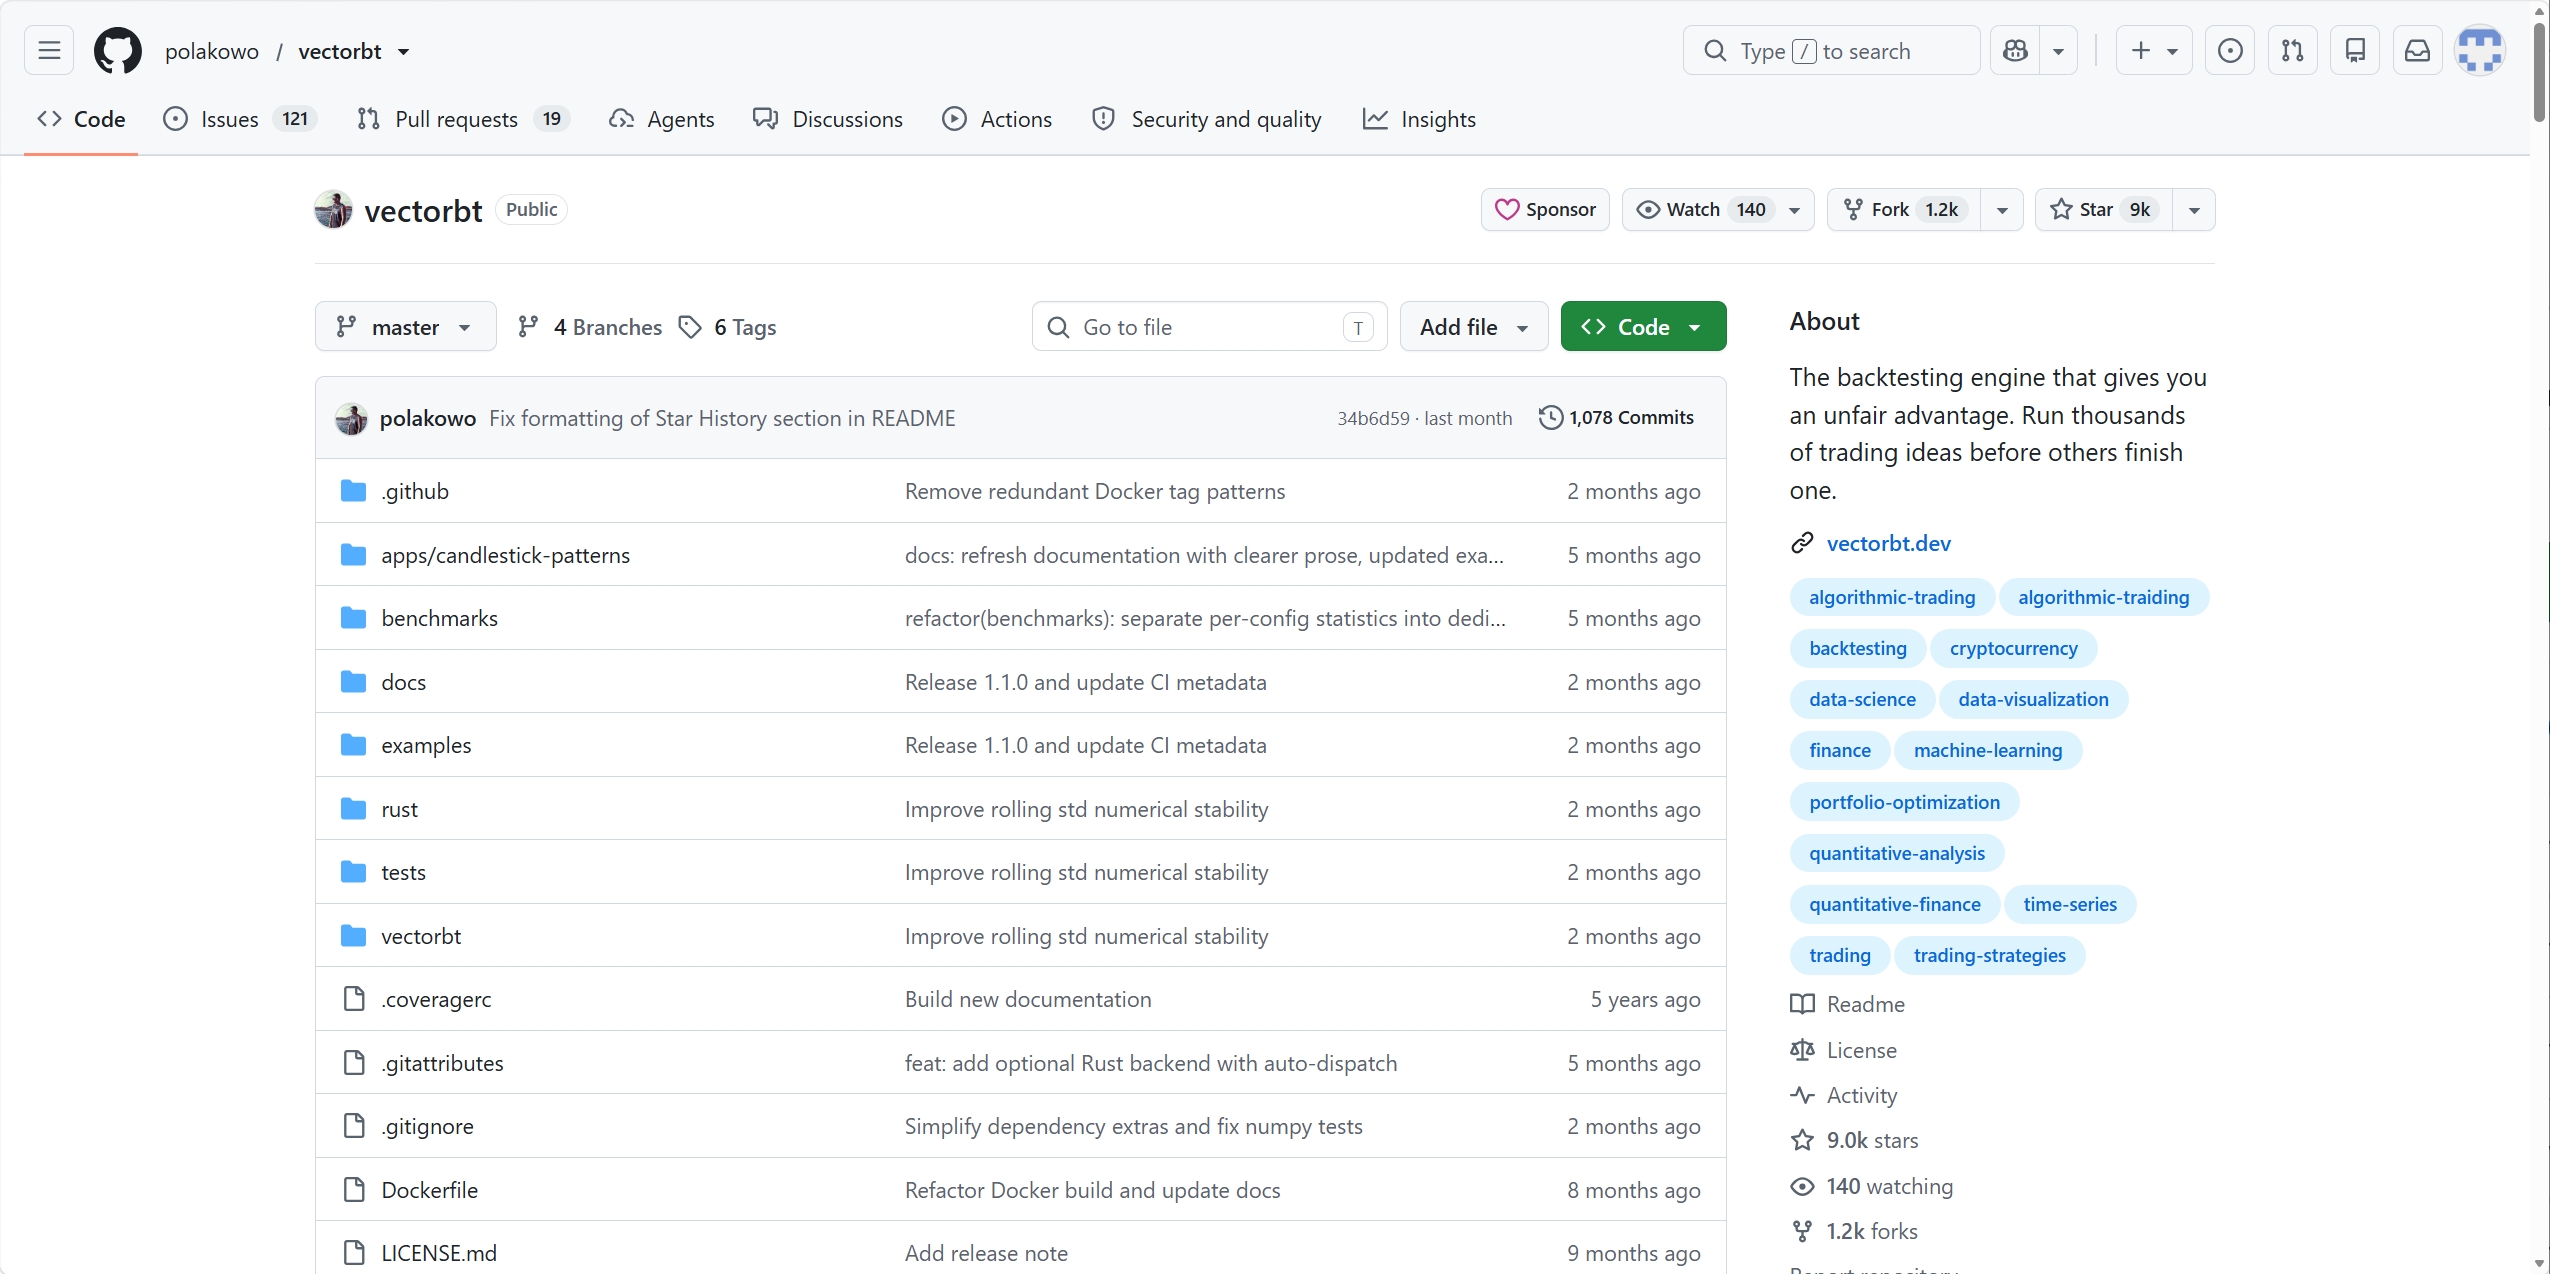
Task: Click the folder icon for rust
Action: pos(353,809)
